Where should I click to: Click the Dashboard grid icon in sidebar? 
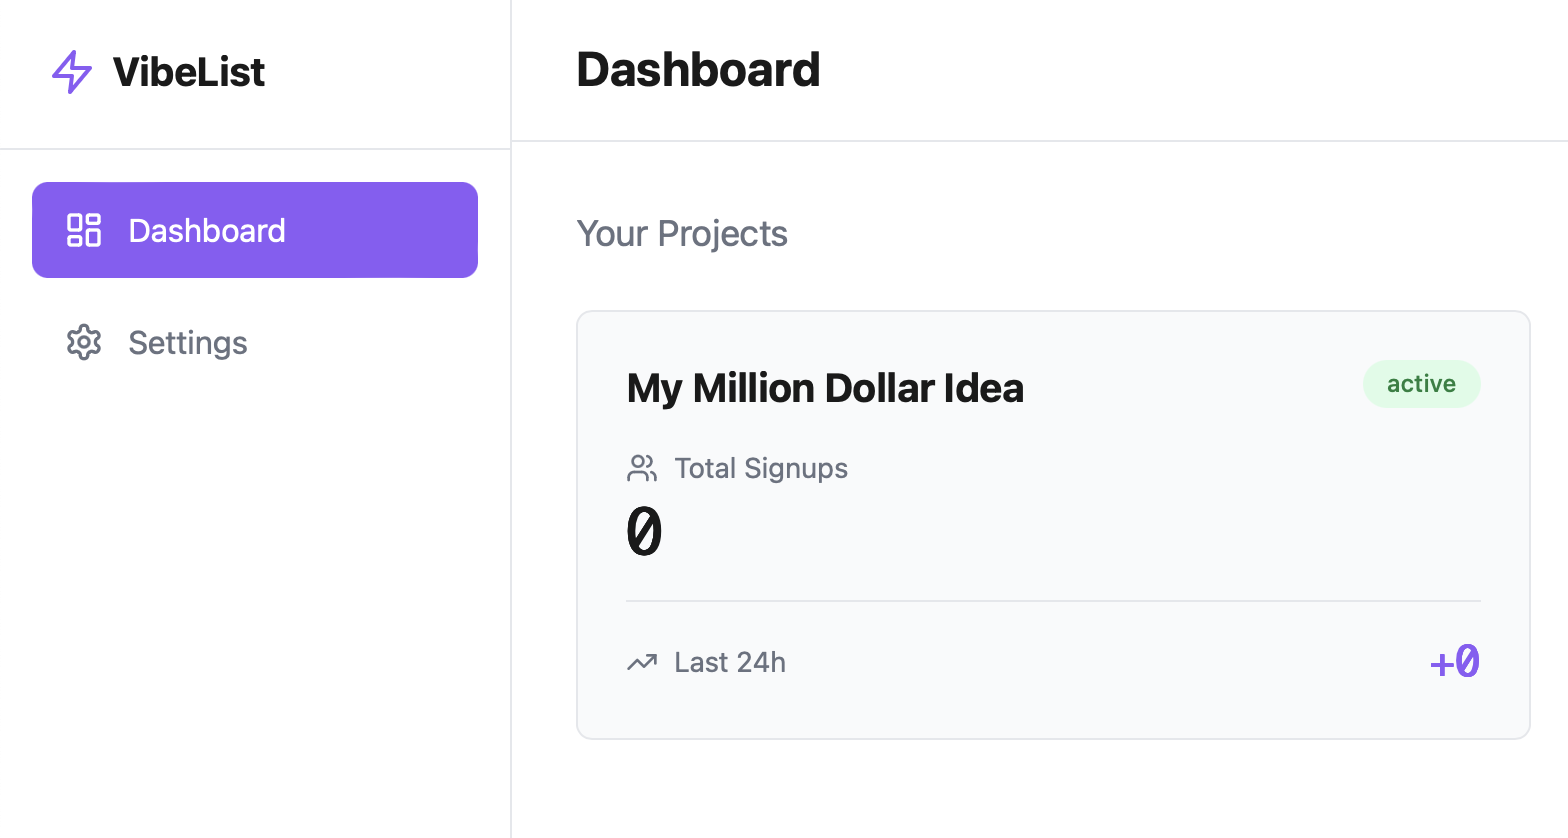point(84,230)
